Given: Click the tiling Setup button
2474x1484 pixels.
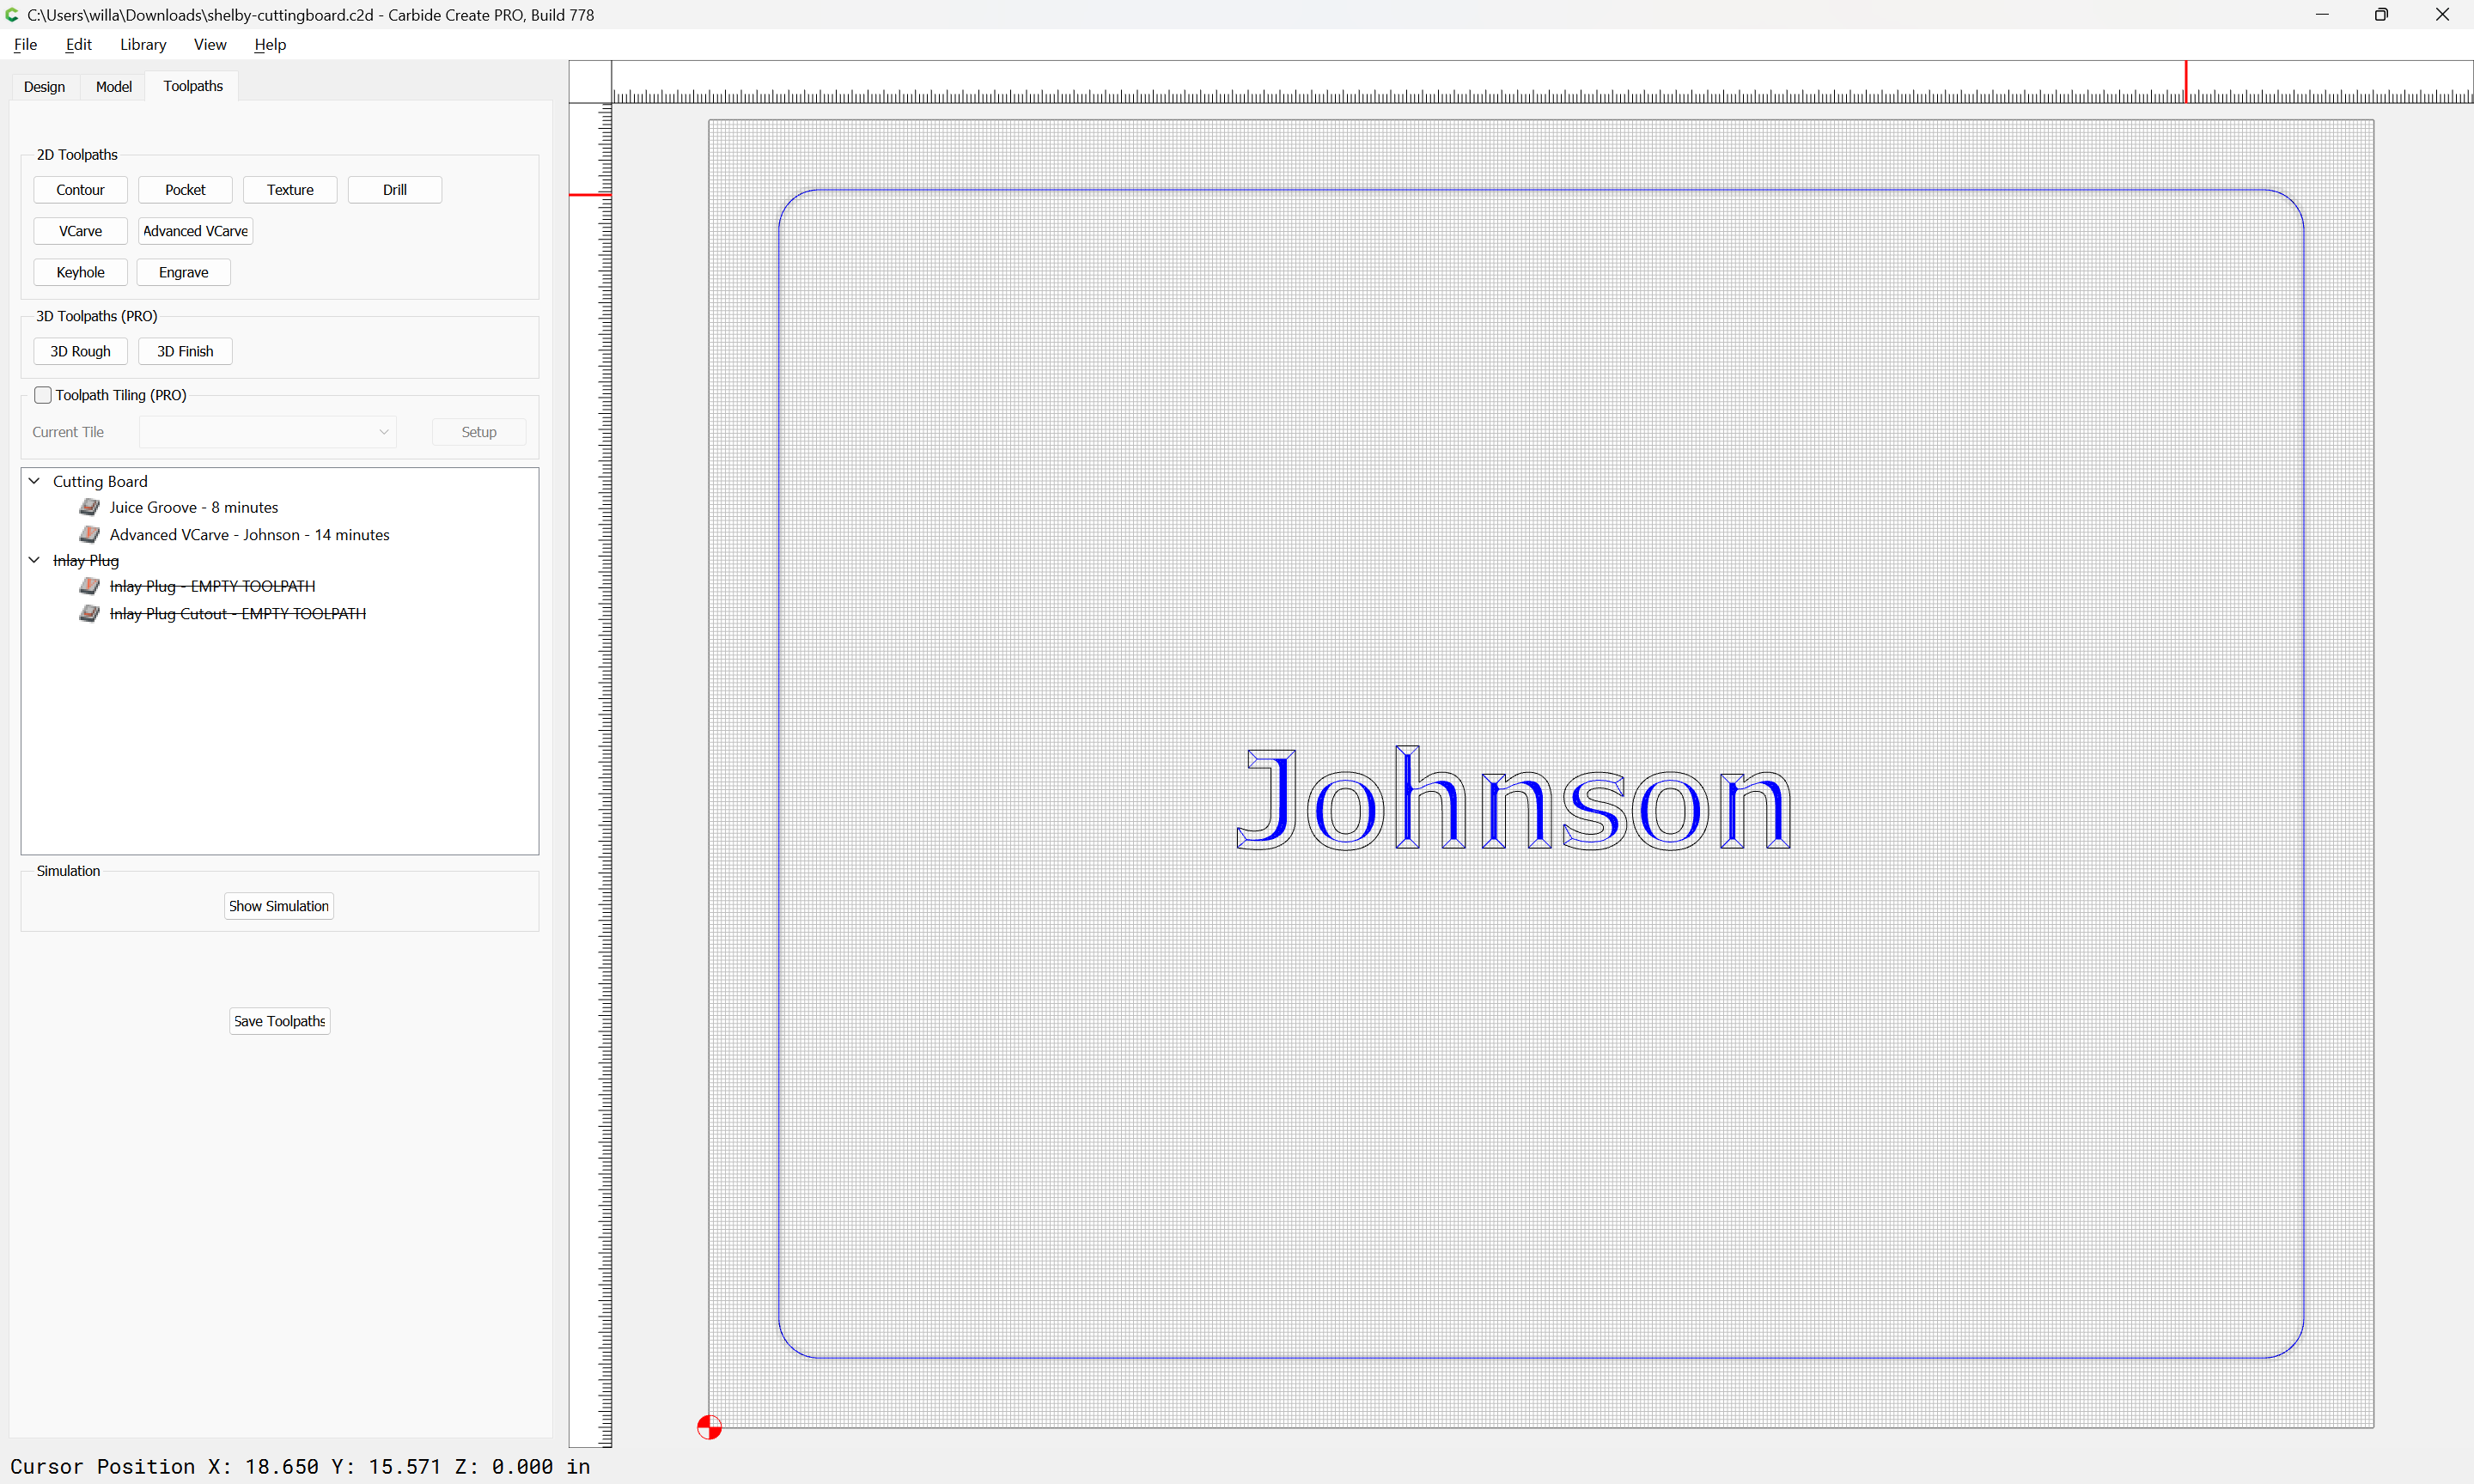Looking at the screenshot, I should tap(479, 432).
